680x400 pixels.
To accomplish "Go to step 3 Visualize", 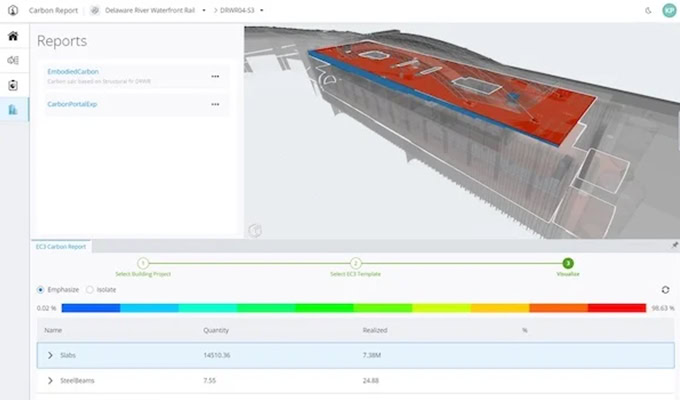I will [x=568, y=263].
